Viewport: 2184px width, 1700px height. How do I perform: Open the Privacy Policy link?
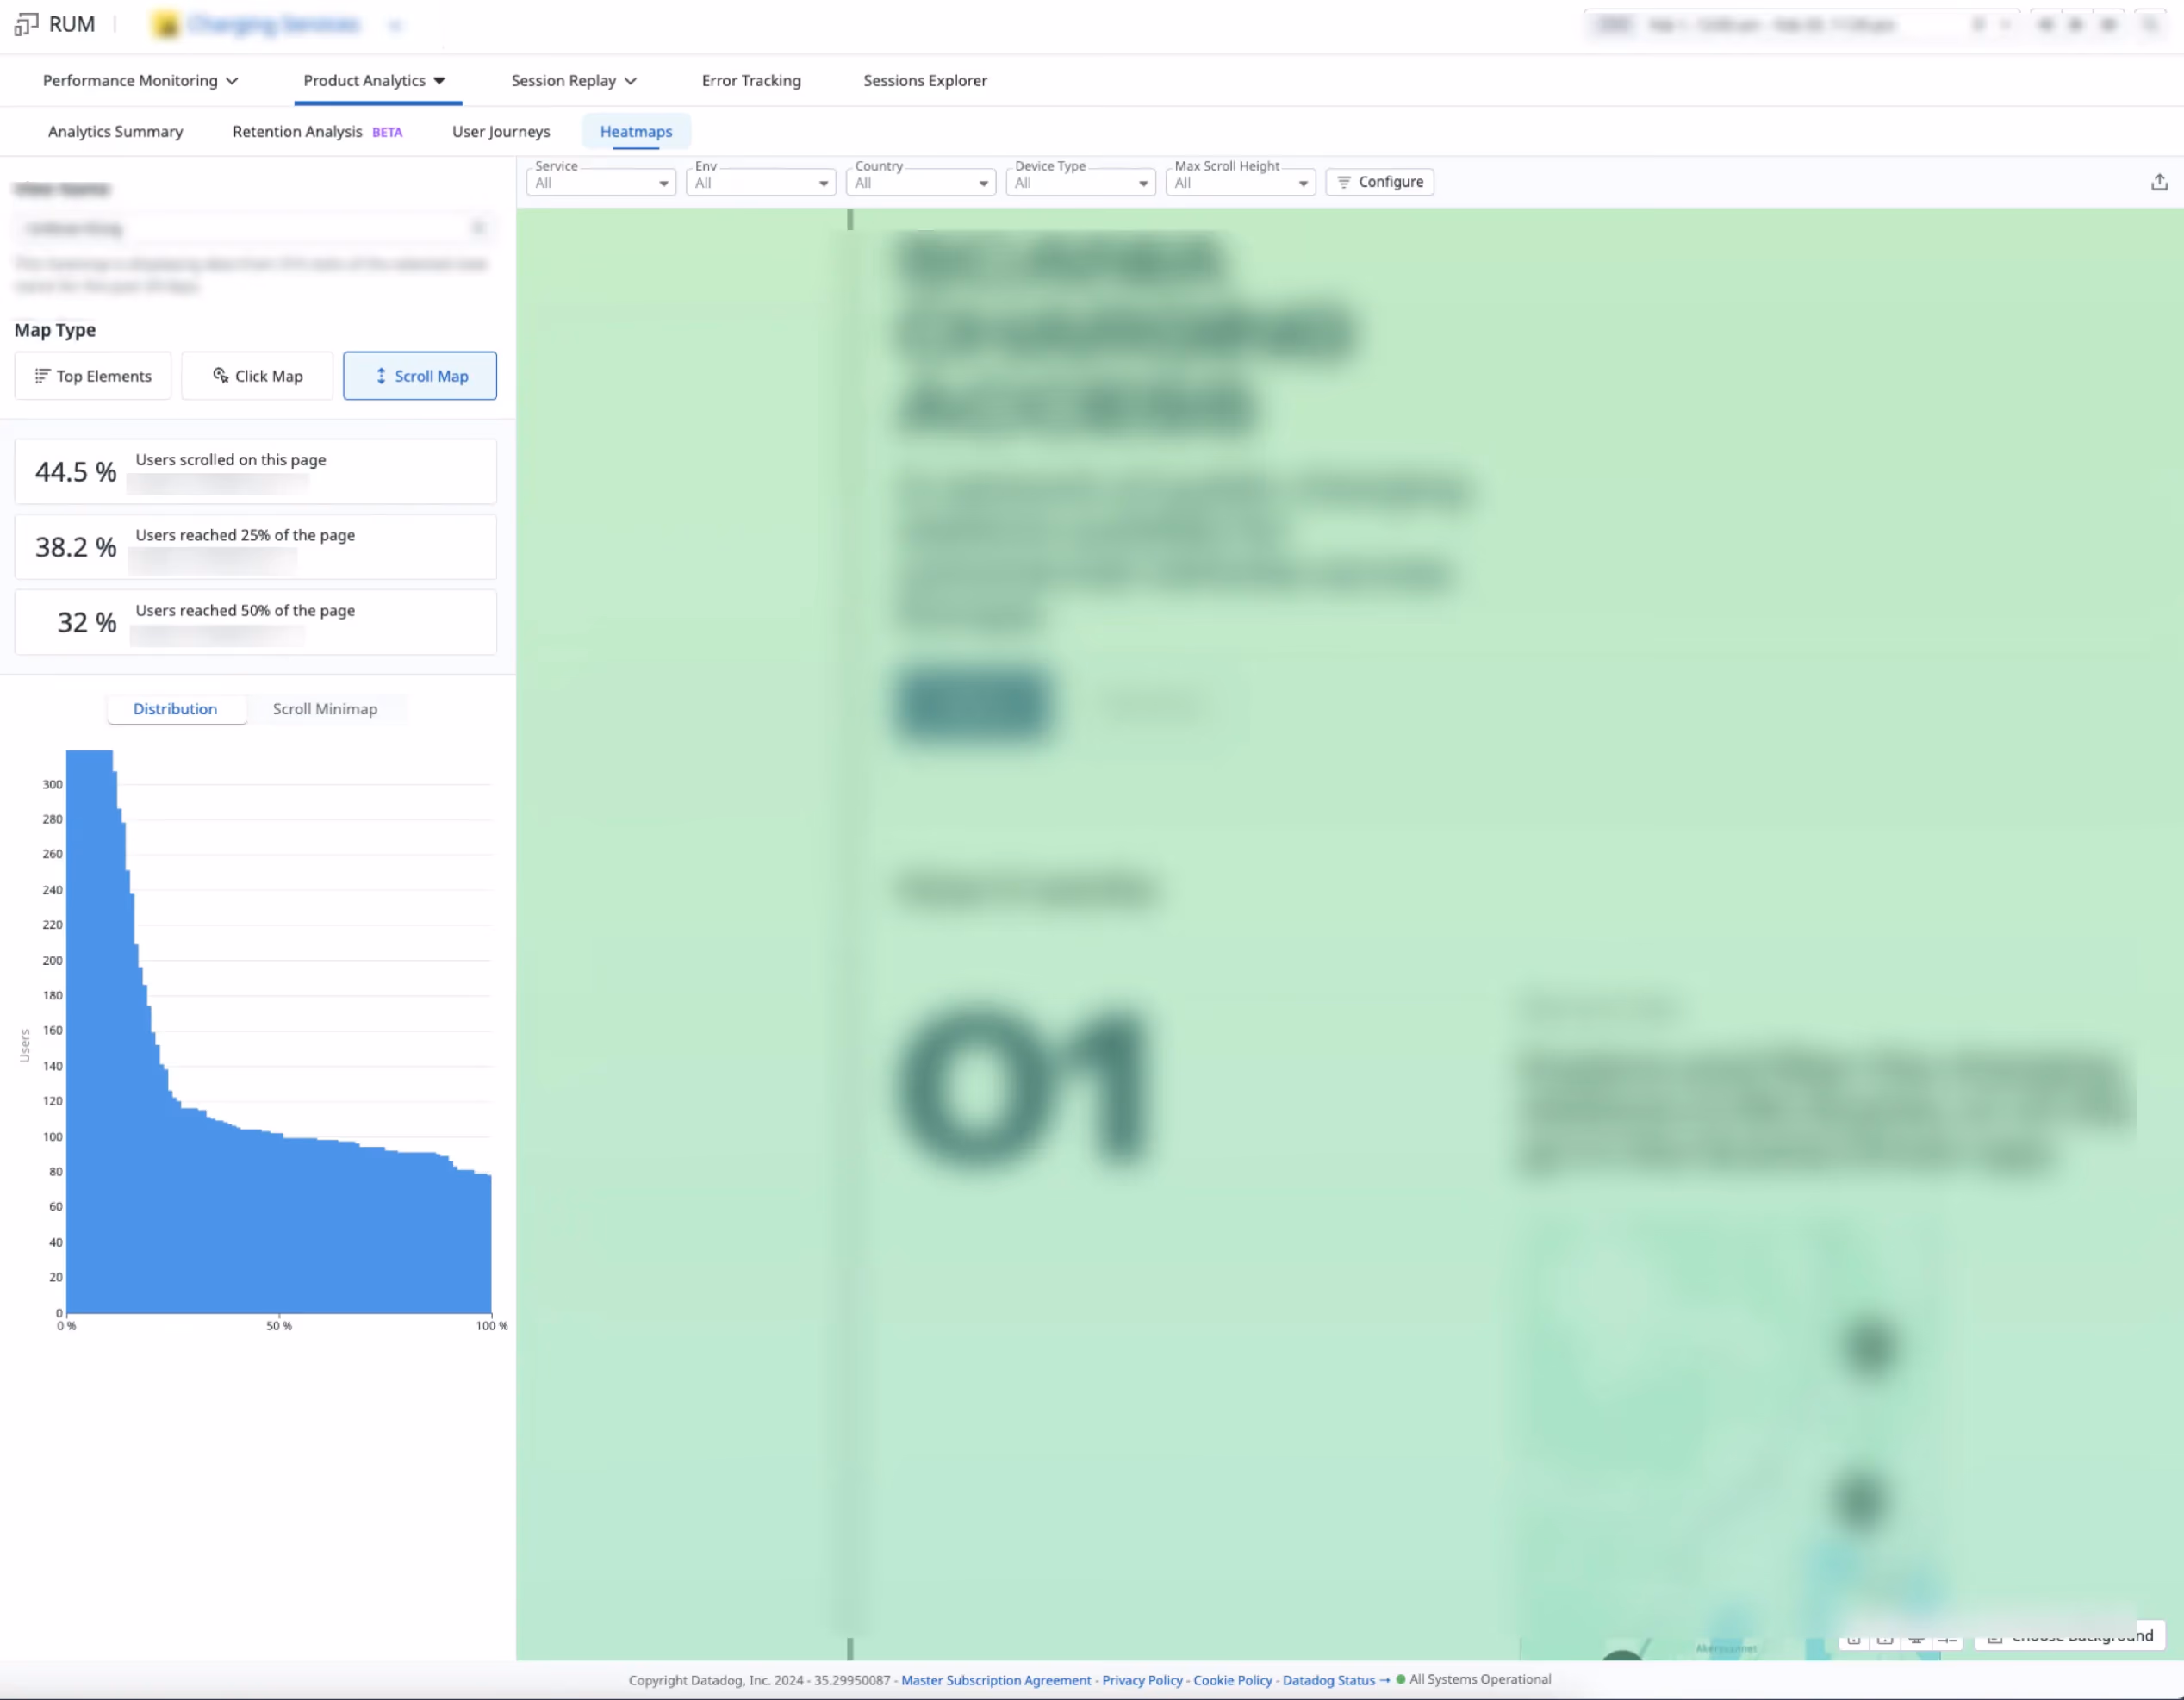click(1142, 1680)
